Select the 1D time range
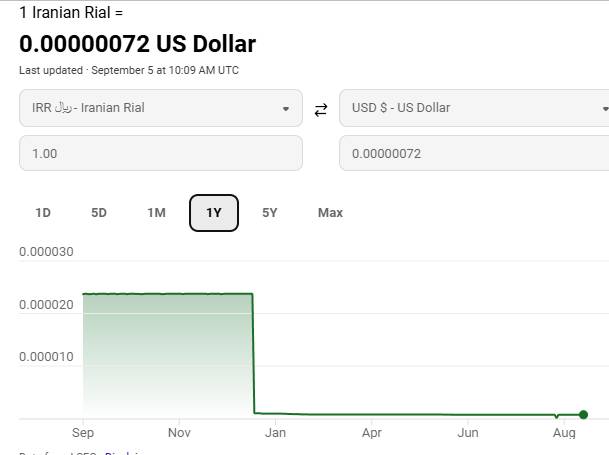The image size is (609, 455). [43, 213]
